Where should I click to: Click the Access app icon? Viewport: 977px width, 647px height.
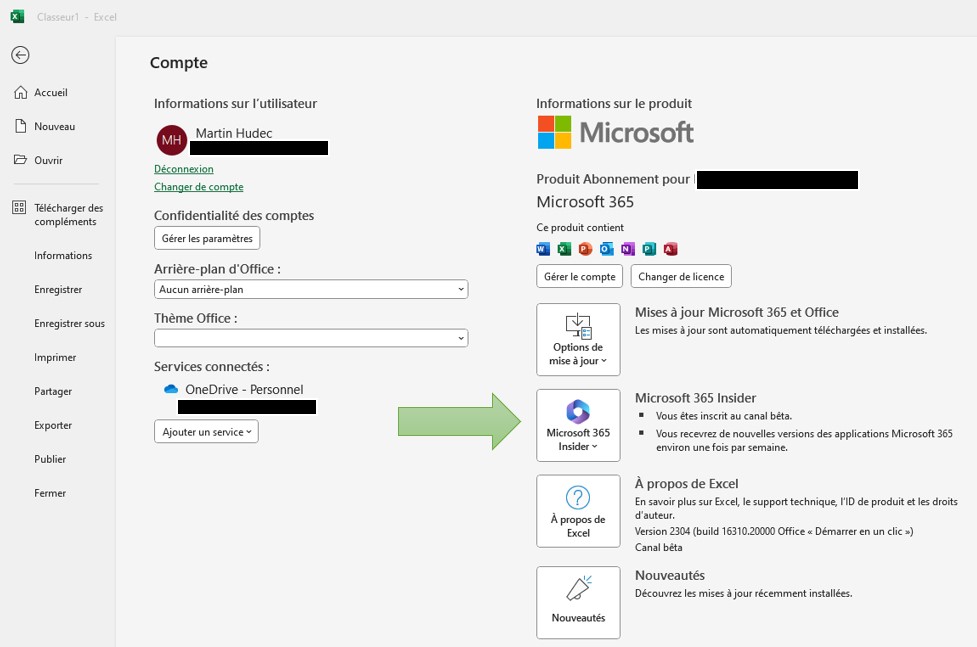coord(670,249)
